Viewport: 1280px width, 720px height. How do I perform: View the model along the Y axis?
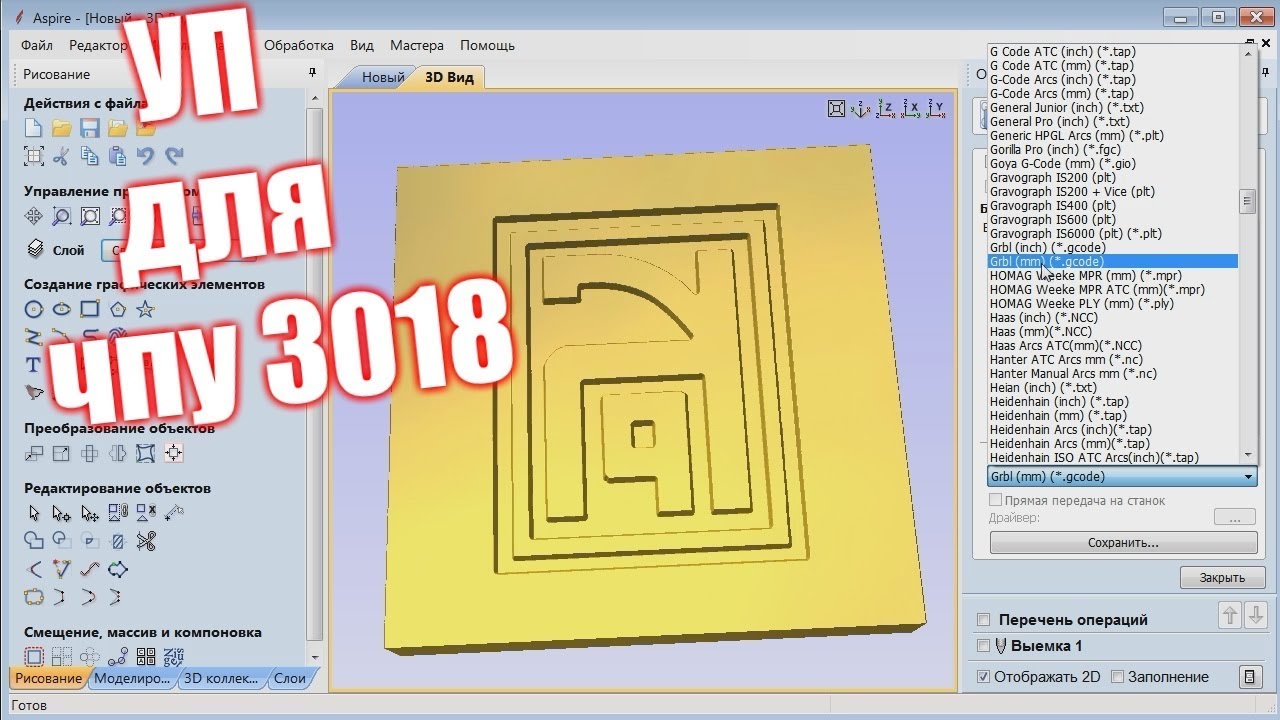tap(935, 109)
